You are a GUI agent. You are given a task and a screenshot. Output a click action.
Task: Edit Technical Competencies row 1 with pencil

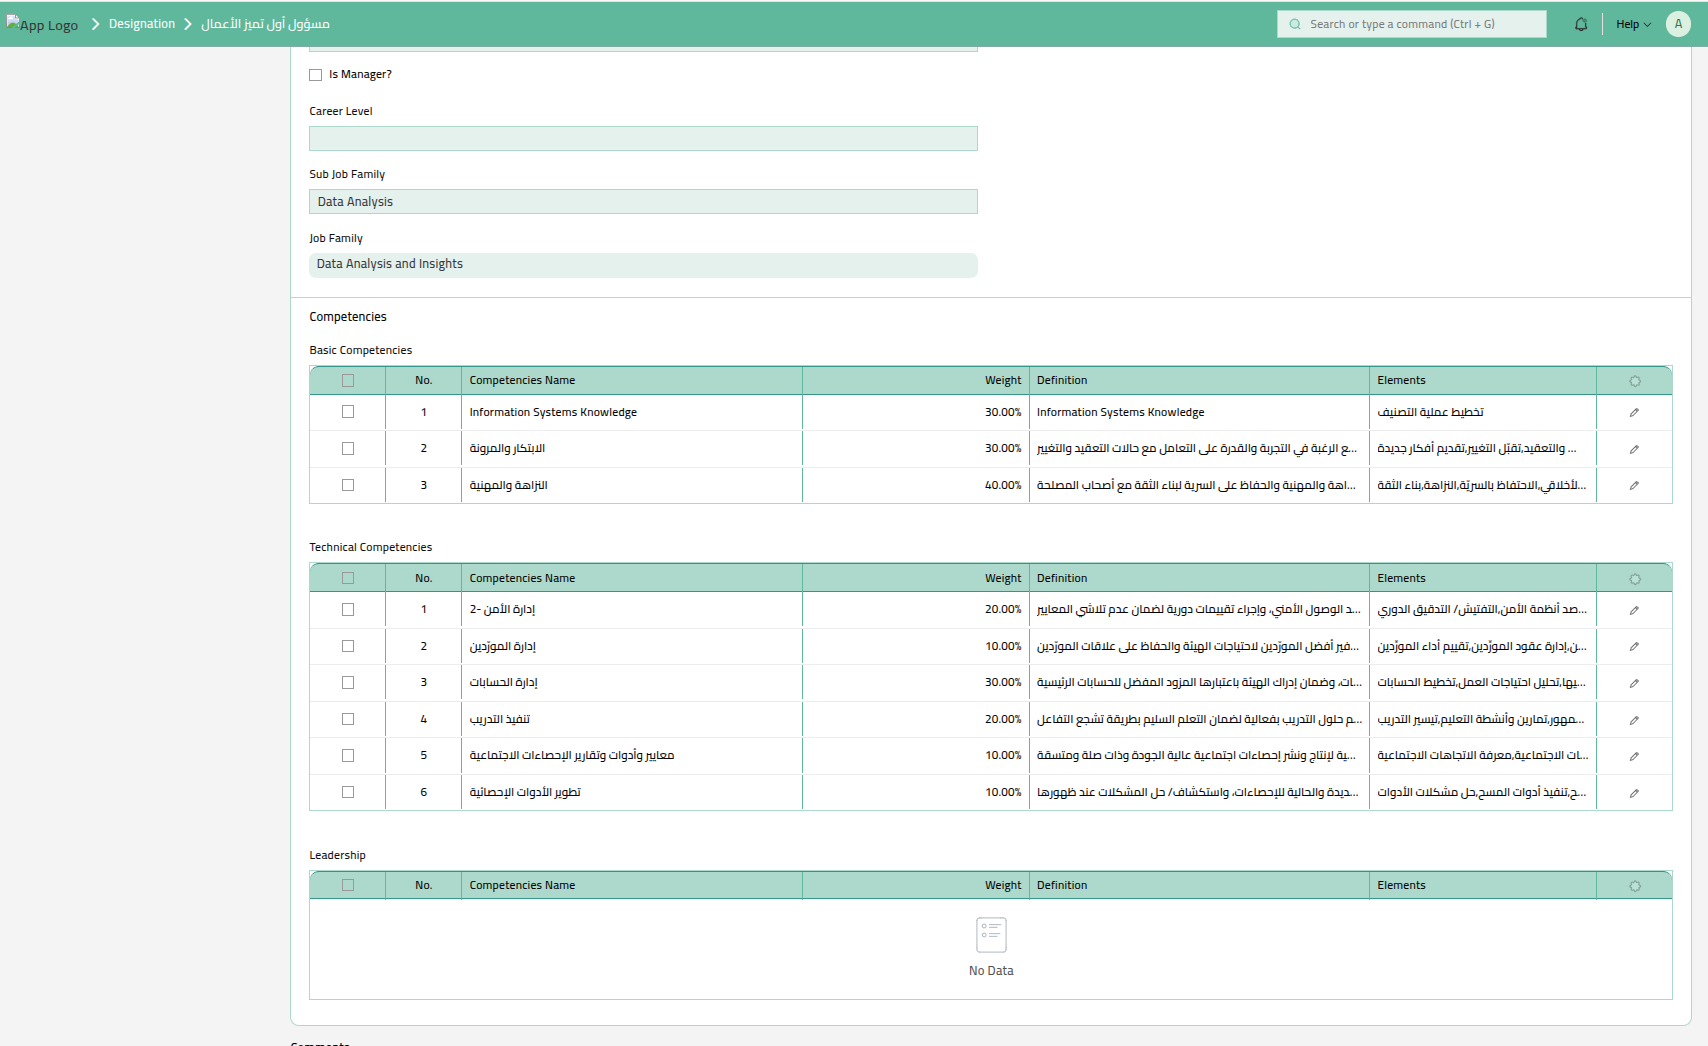pos(1634,610)
